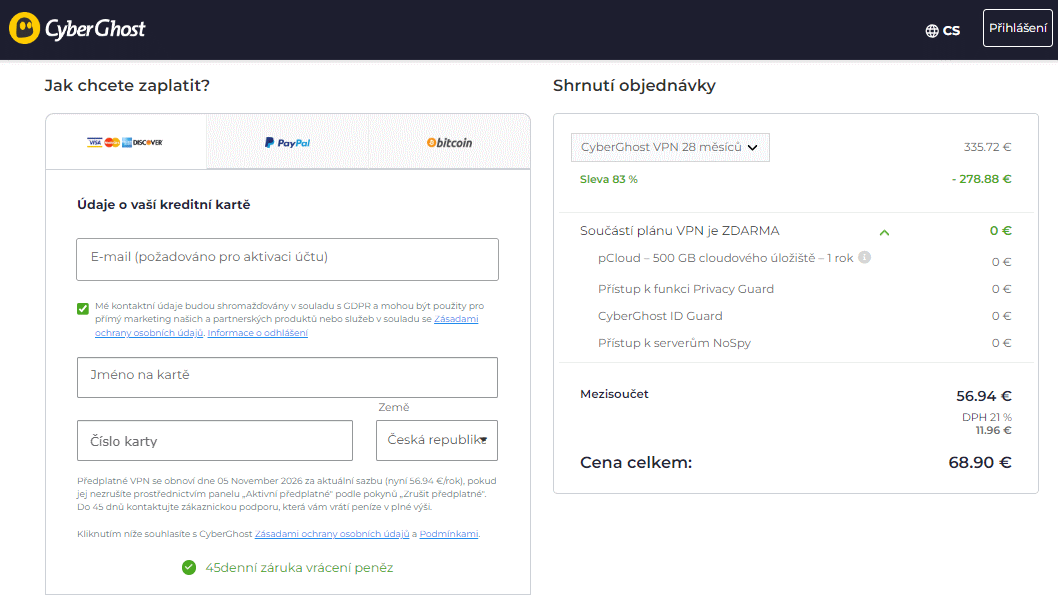The image size is (1058, 600).
Task: Click the CyberGhost logo in the header
Action: (x=77, y=27)
